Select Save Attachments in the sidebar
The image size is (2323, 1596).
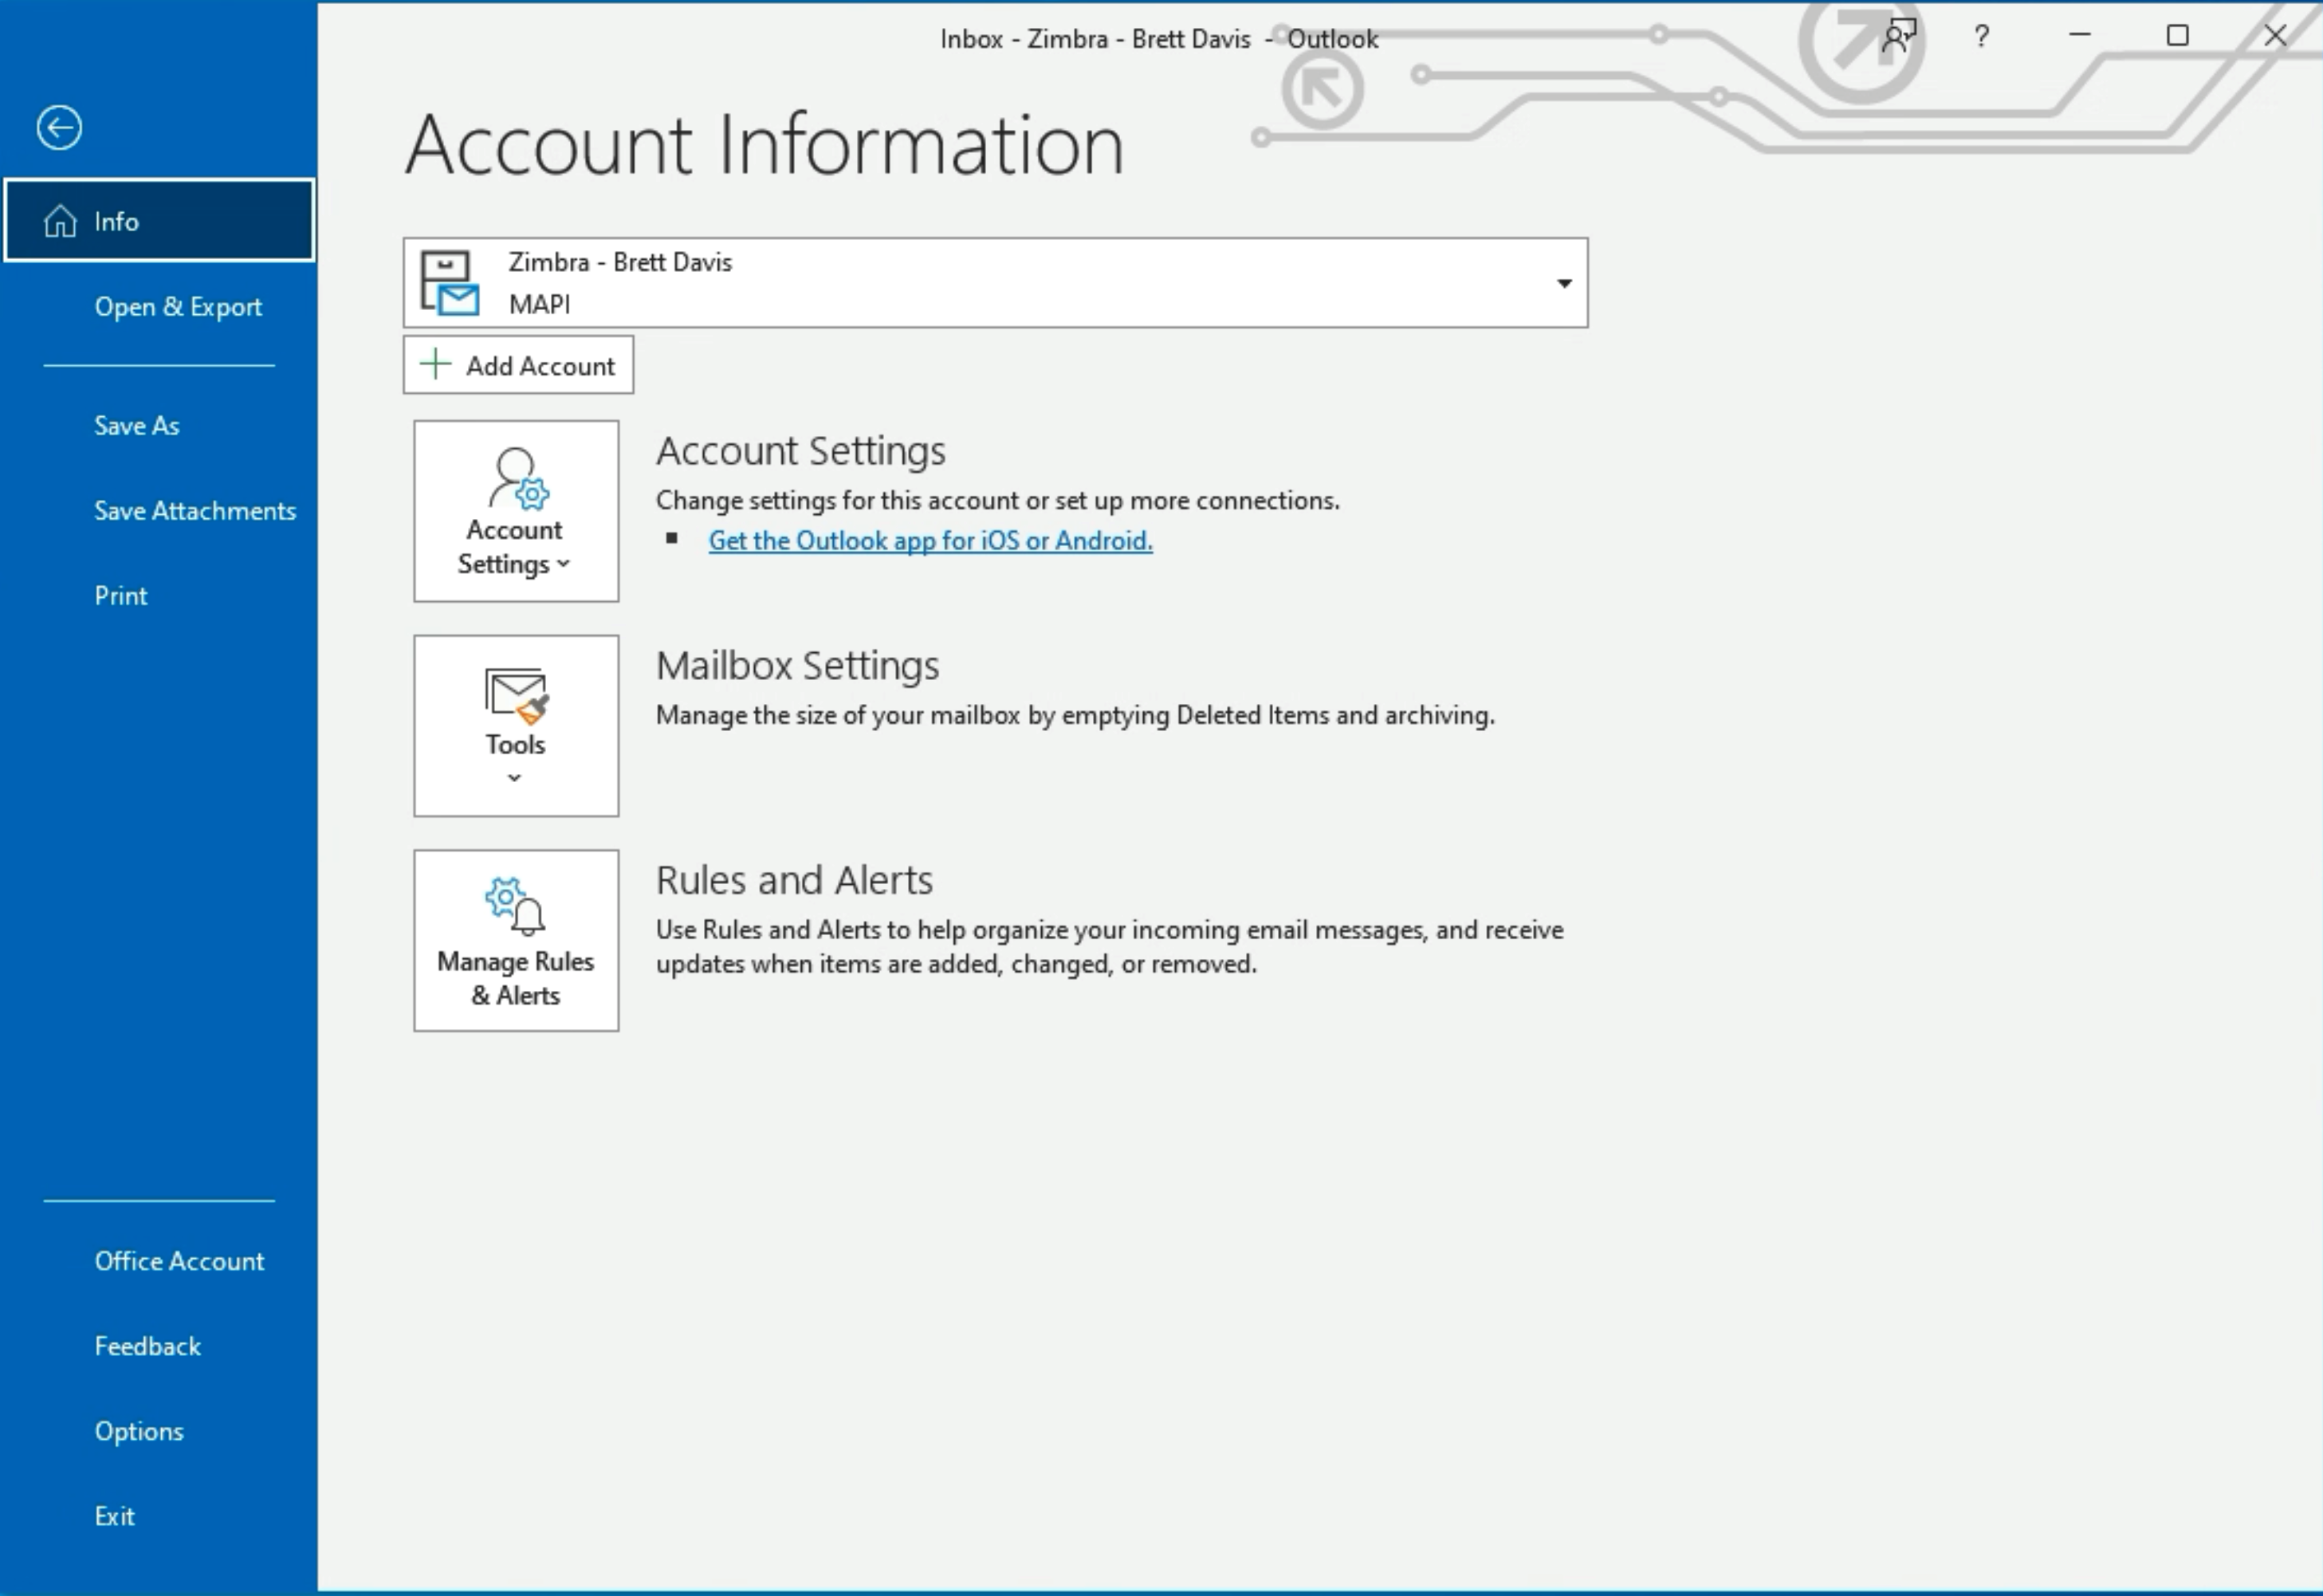coord(159,511)
